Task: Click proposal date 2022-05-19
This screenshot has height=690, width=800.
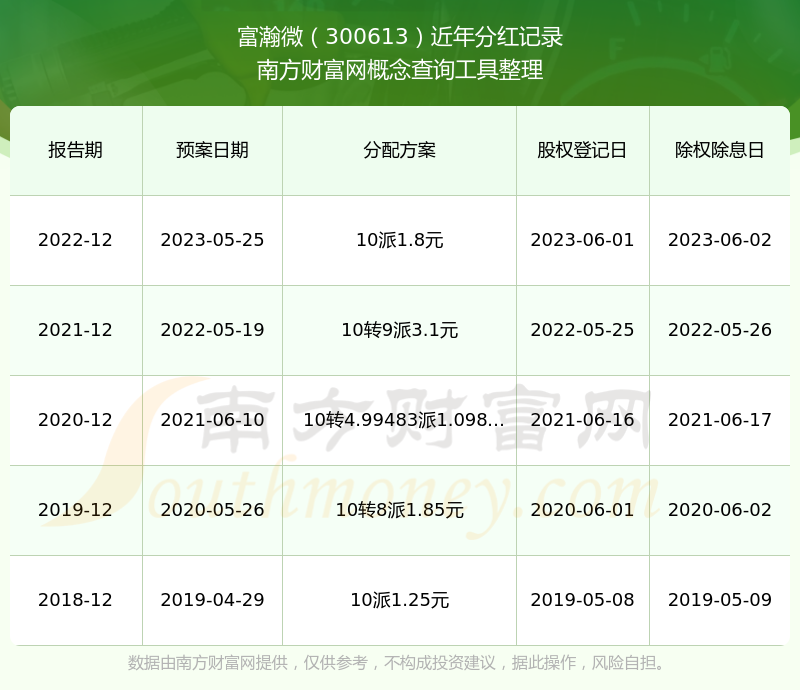Action: [212, 330]
